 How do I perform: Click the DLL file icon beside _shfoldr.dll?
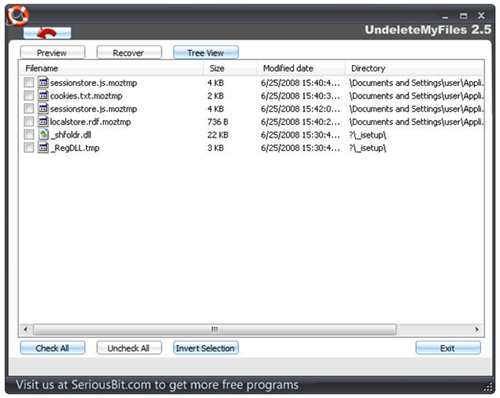tap(43, 135)
